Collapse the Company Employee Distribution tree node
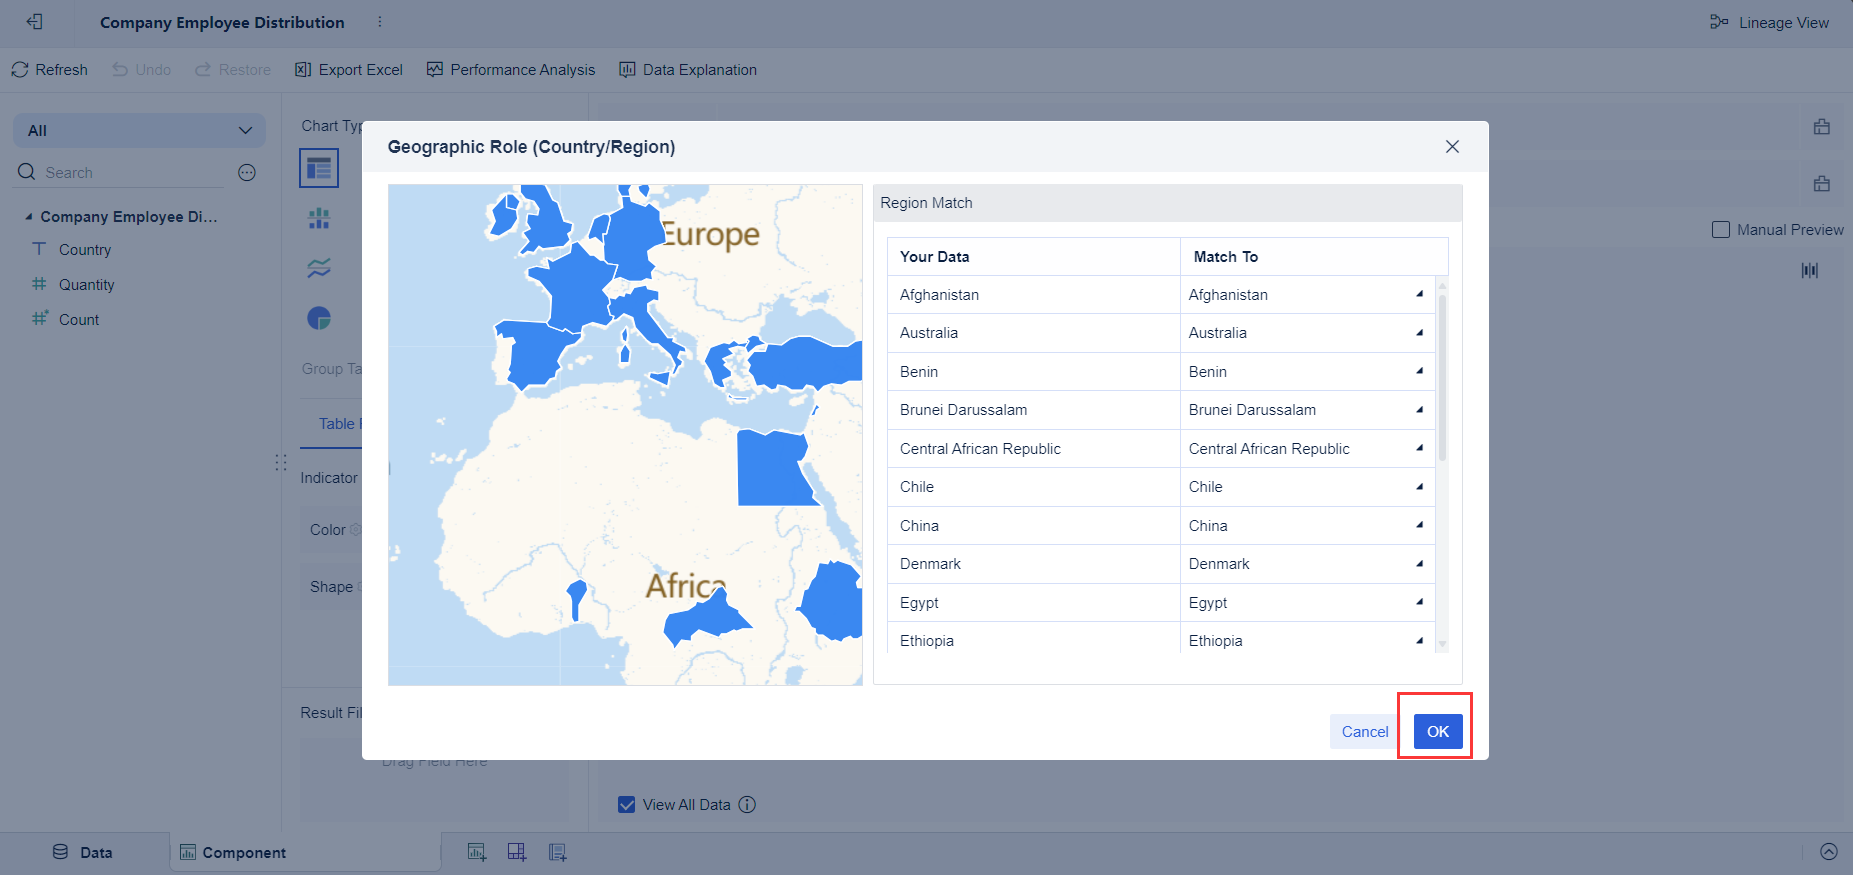 29,217
